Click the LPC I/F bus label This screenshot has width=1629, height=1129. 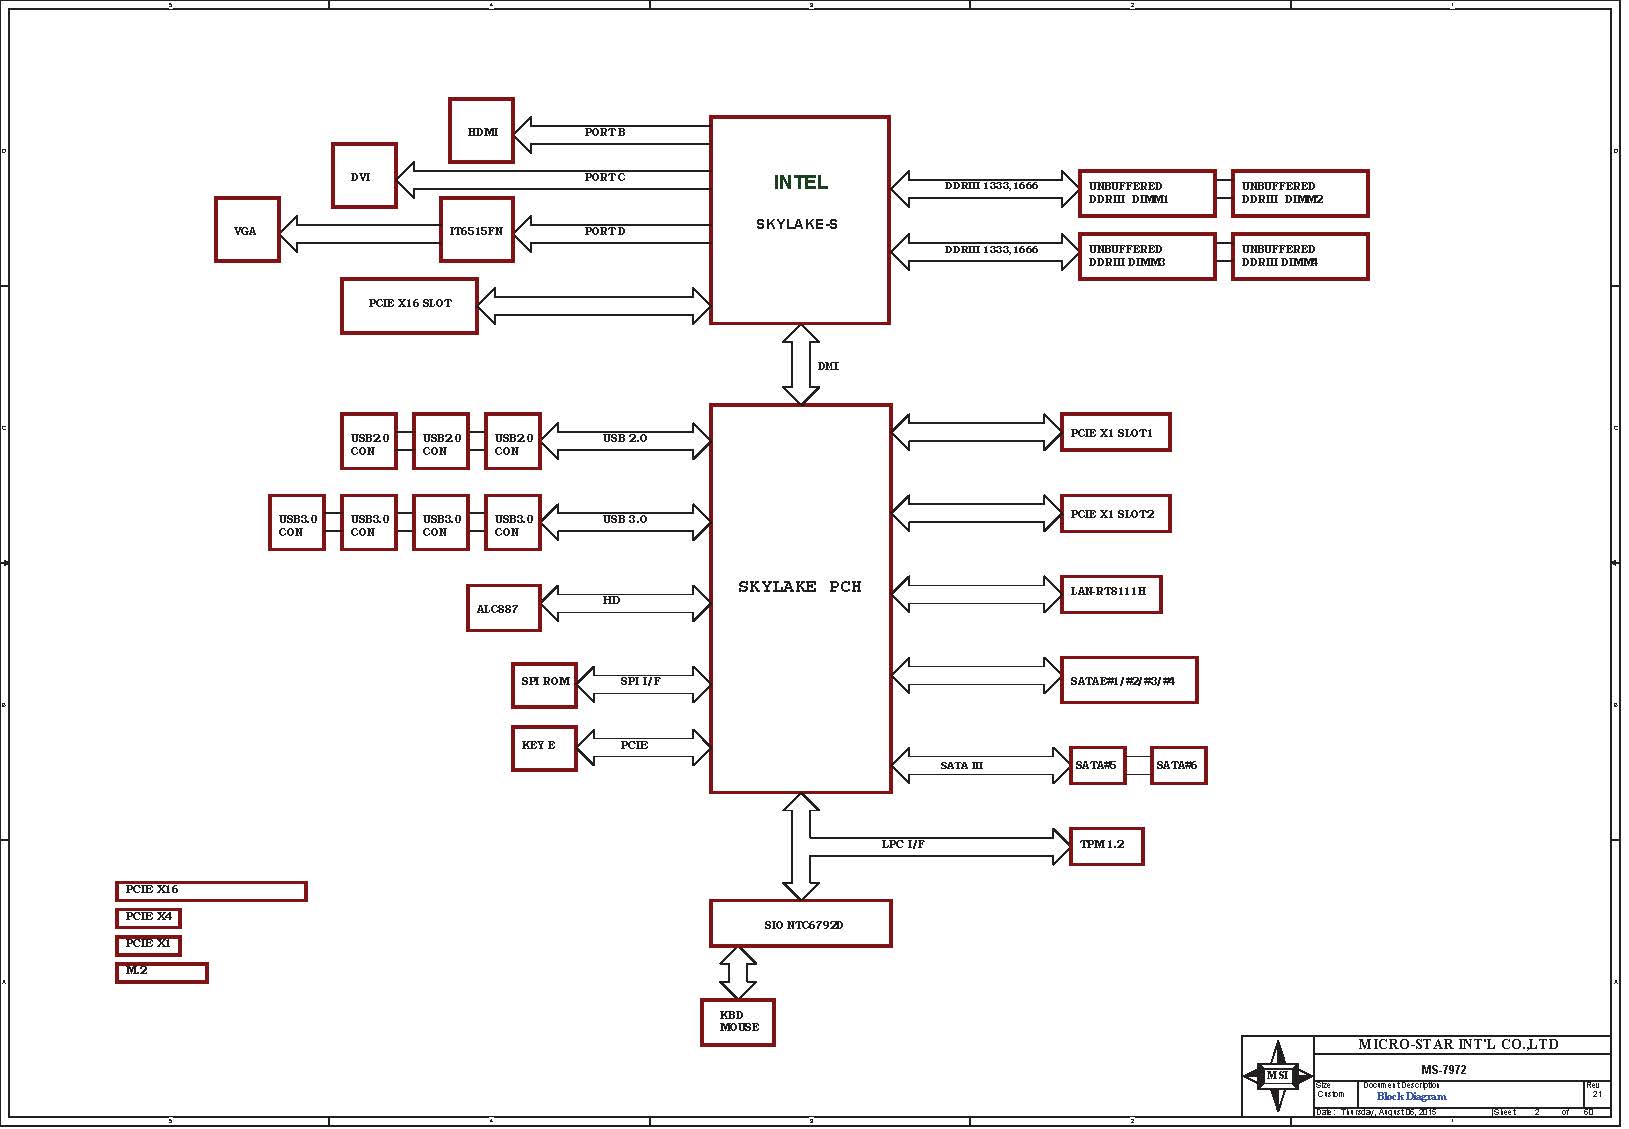[x=903, y=844]
